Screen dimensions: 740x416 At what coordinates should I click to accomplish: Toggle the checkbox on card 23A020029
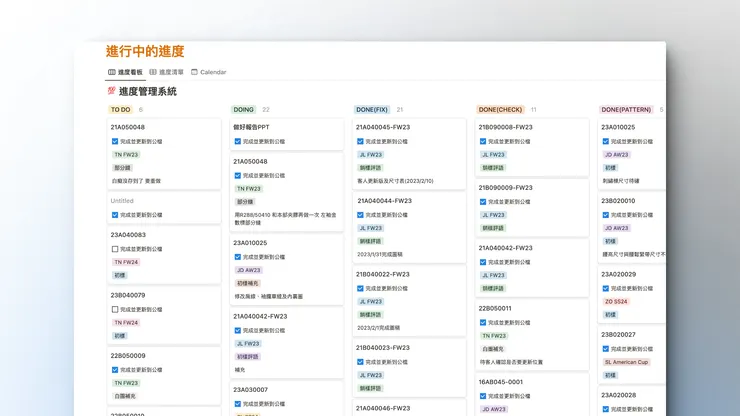click(605, 289)
